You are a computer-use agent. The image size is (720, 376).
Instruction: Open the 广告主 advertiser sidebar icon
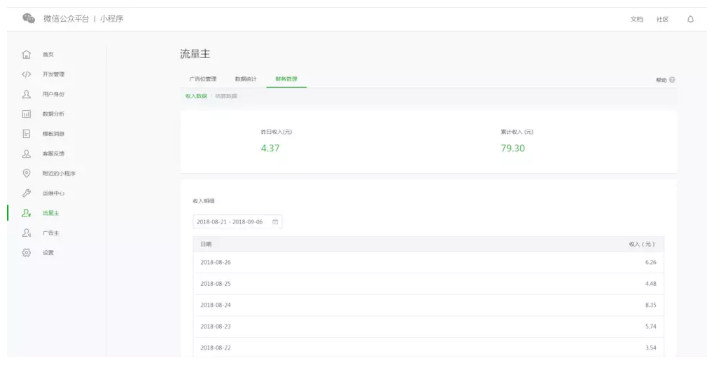27,233
